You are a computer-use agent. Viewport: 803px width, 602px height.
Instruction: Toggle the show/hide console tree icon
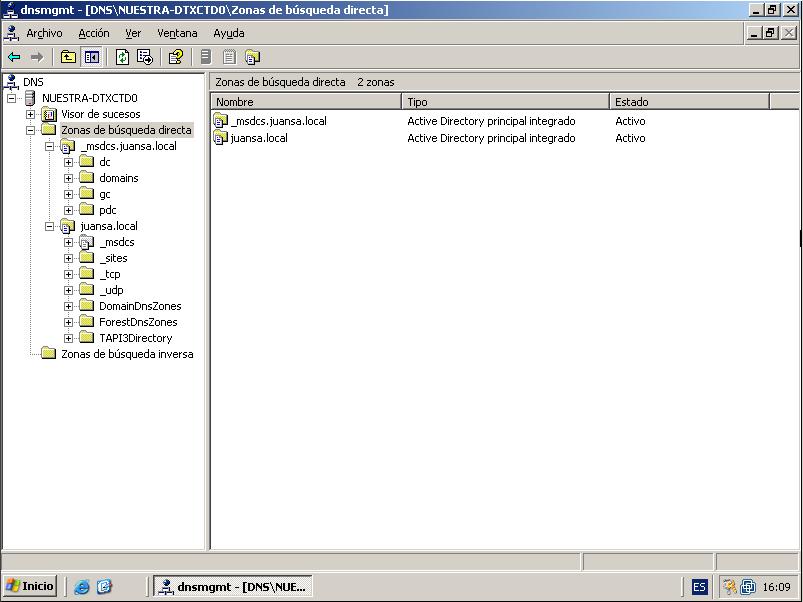coord(92,57)
